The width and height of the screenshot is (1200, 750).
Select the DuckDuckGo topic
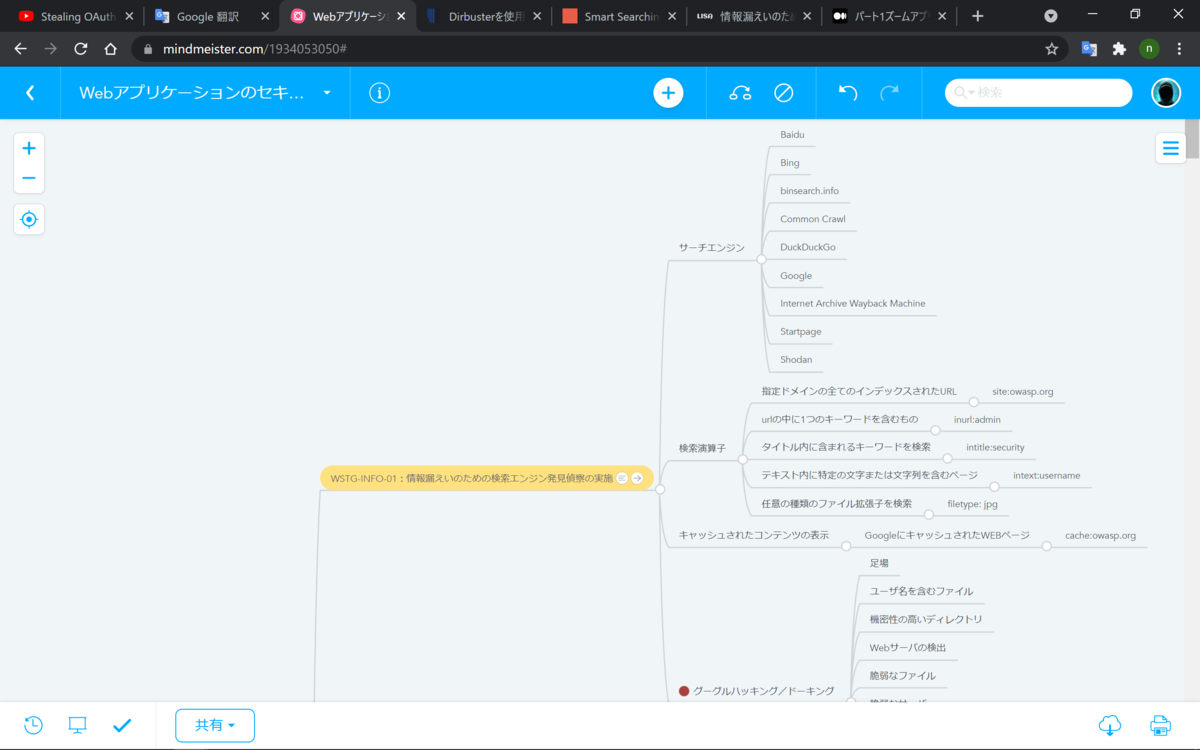click(807, 247)
